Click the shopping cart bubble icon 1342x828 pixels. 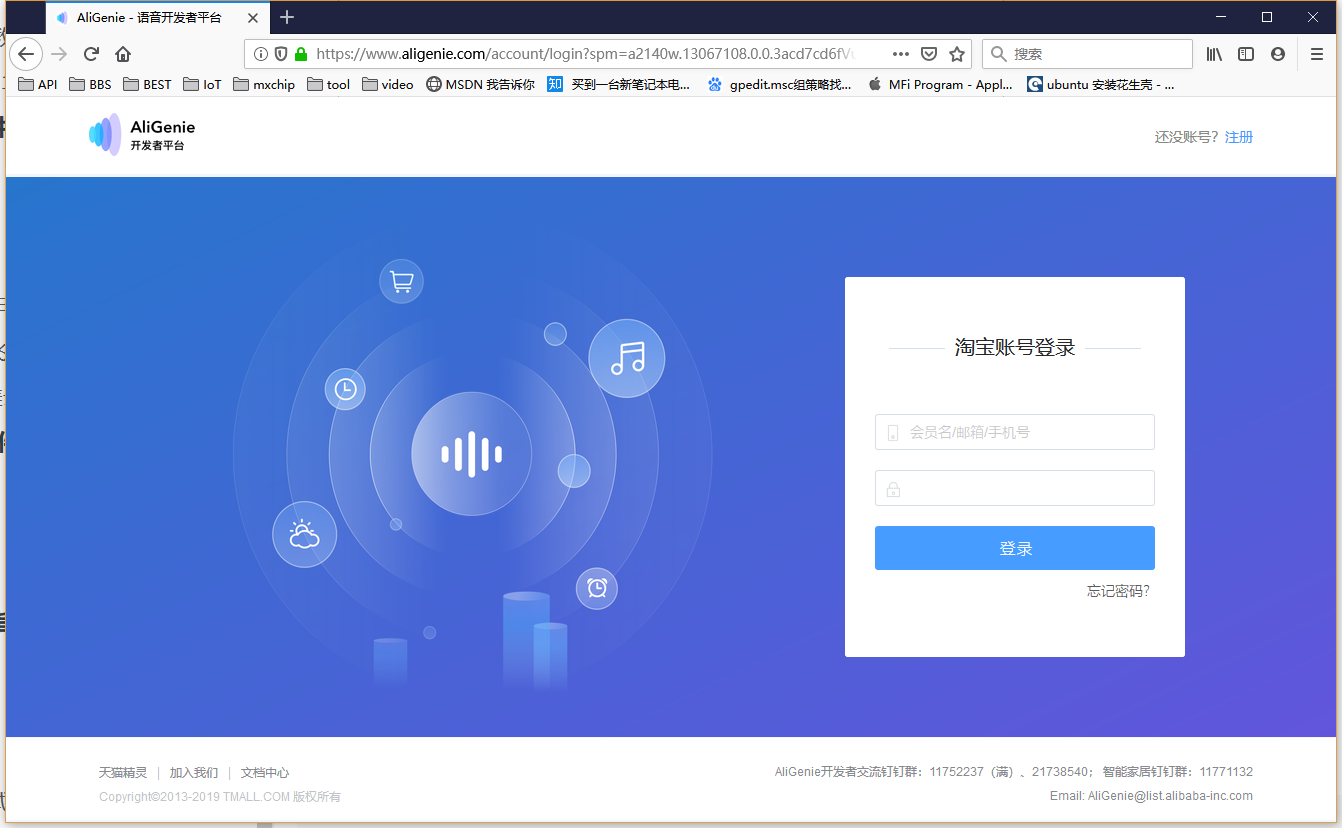(x=401, y=282)
